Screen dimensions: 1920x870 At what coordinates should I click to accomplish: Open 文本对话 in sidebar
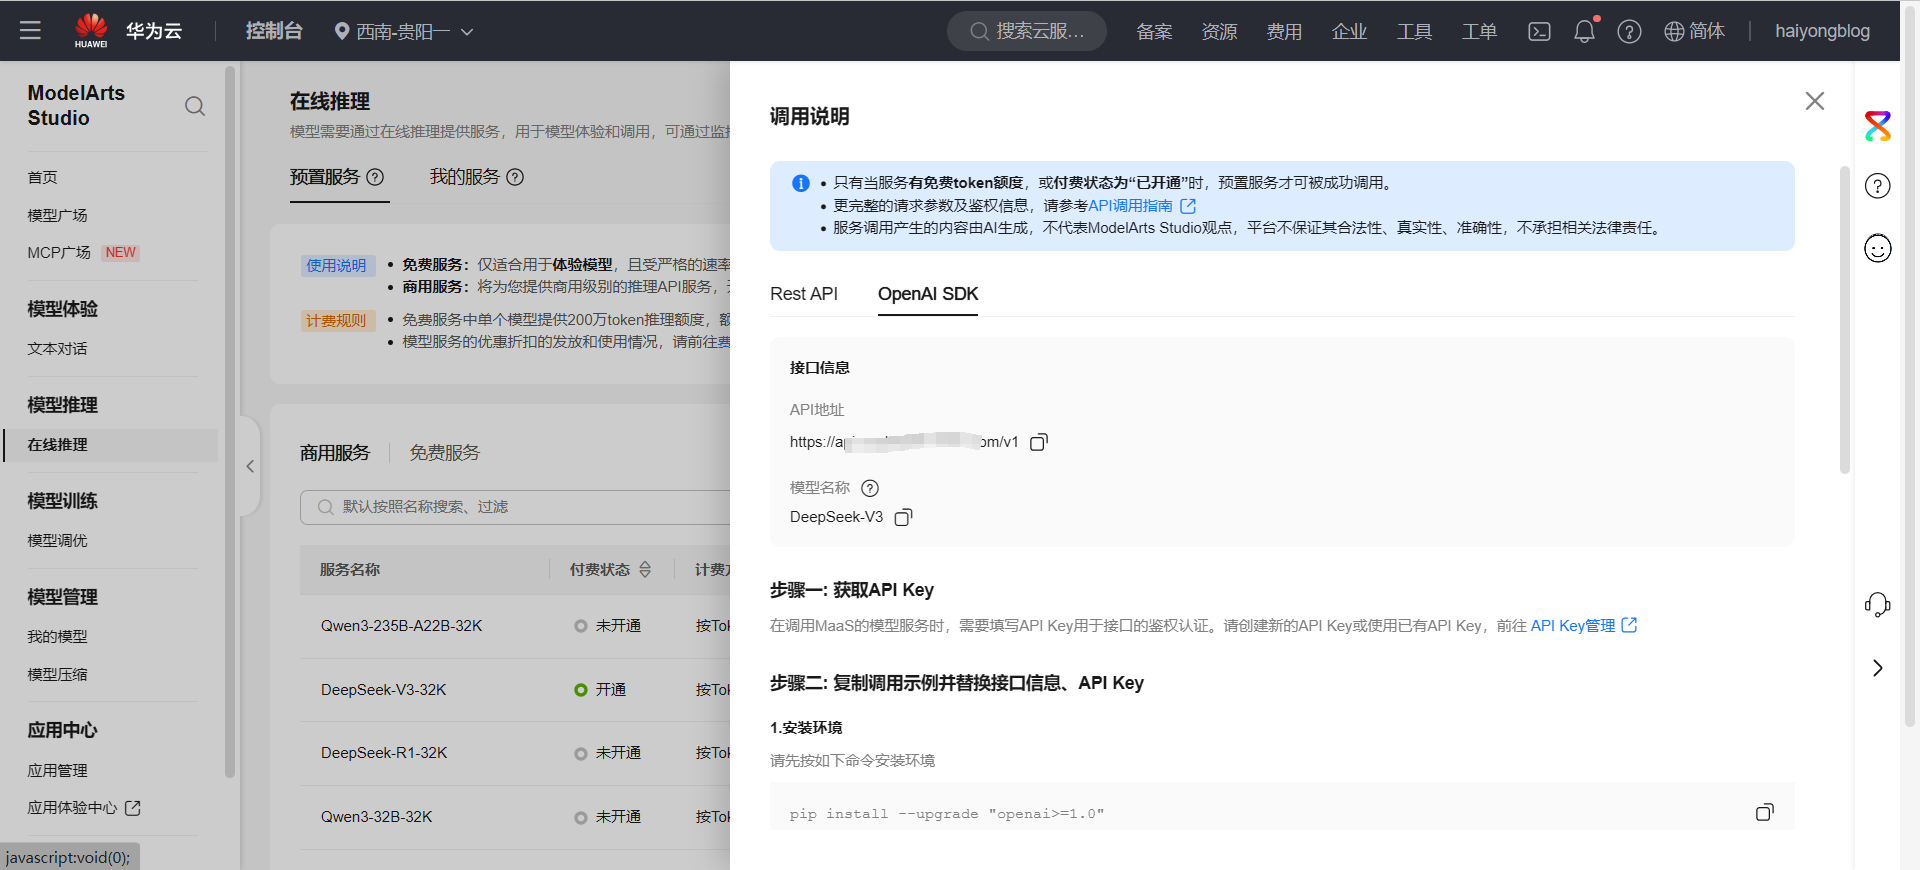(x=57, y=349)
